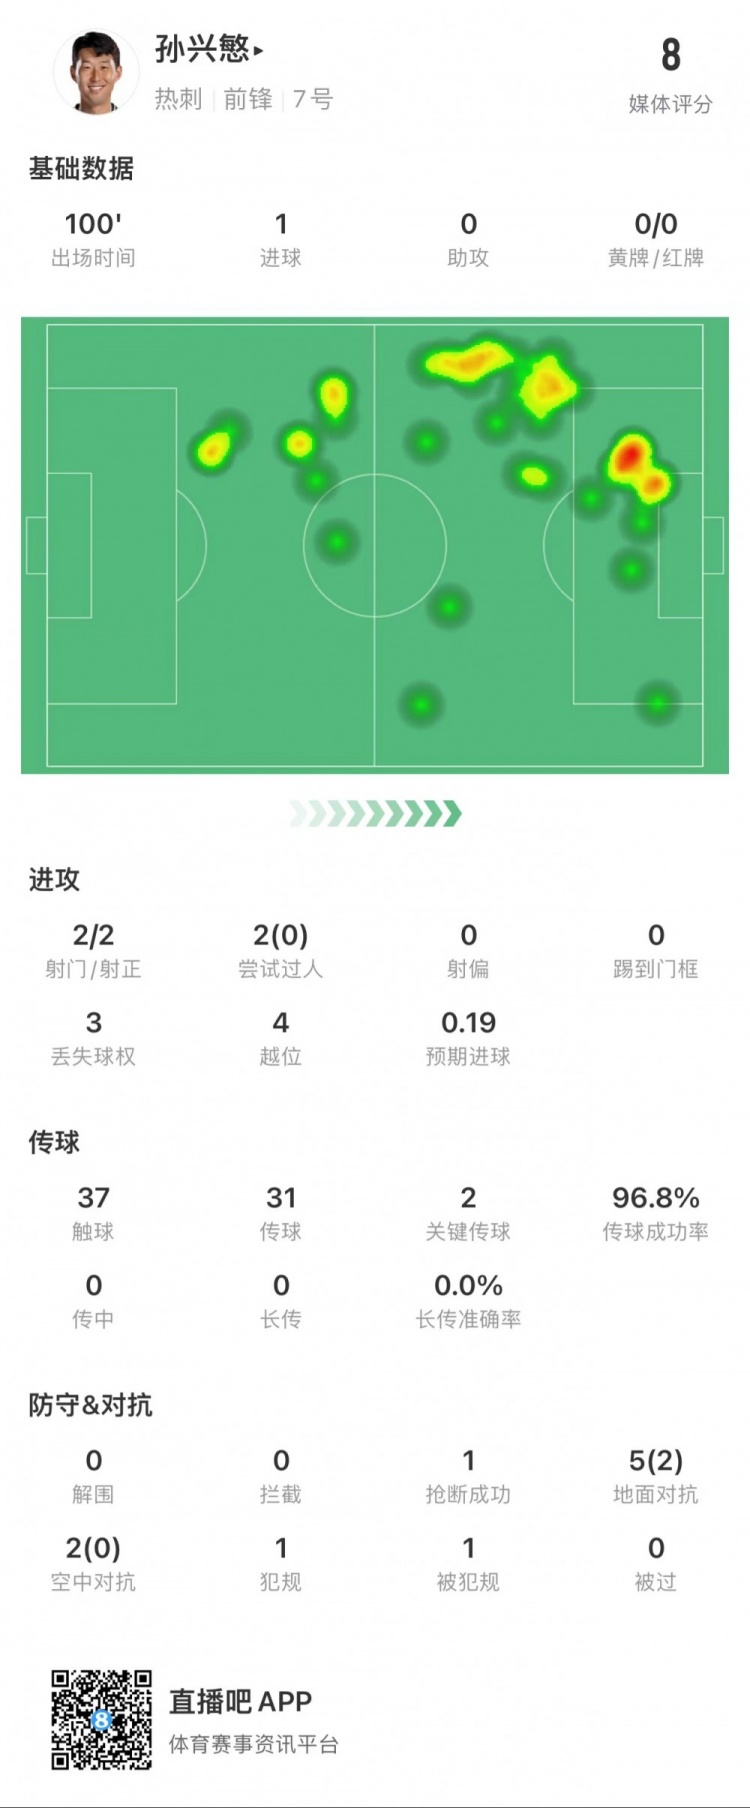Expand the arrow next to player name 孙兴慜
Viewport: 750px width, 1808px height.
(x=258, y=50)
